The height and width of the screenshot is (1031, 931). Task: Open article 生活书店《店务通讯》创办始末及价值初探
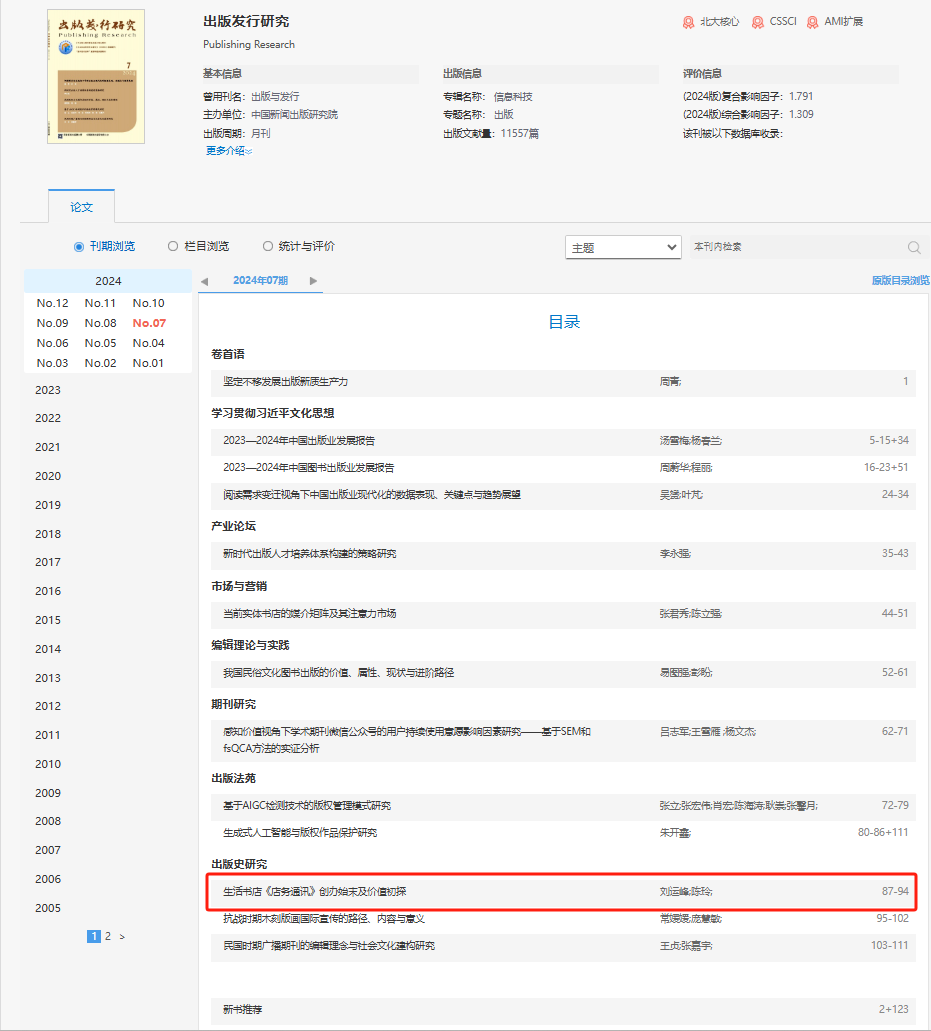pos(314,891)
